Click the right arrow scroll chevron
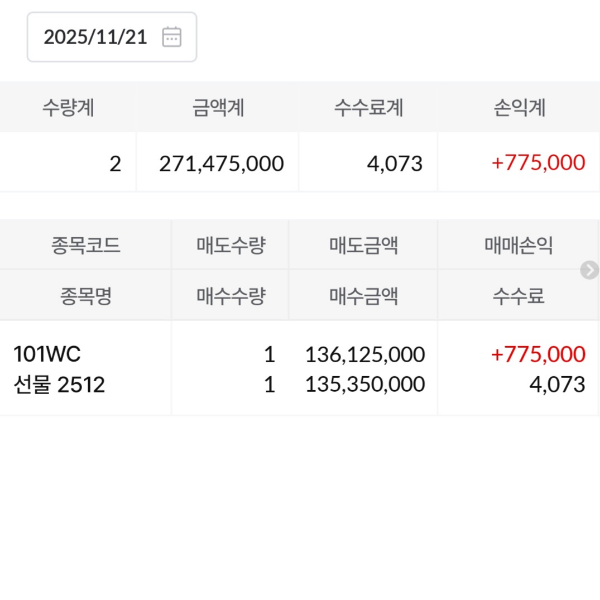Image resolution: width=600 pixels, height=600 pixels. (x=589, y=270)
